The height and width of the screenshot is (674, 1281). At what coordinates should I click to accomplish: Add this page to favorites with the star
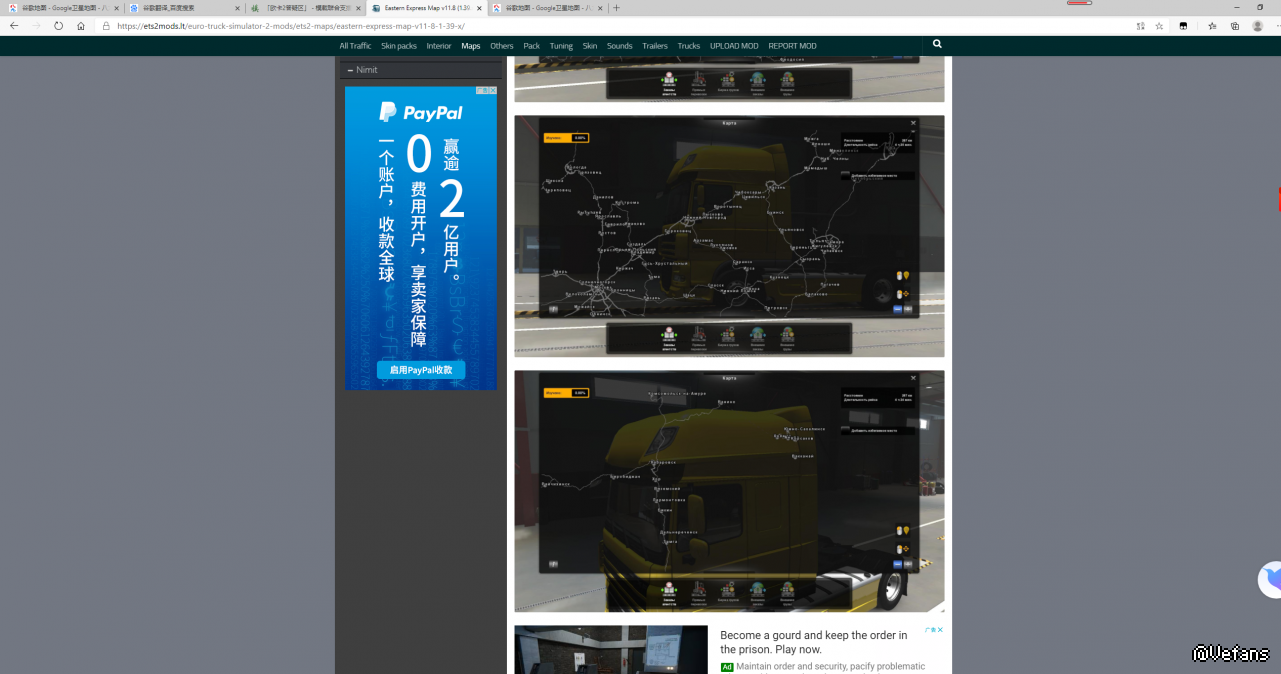(1159, 26)
